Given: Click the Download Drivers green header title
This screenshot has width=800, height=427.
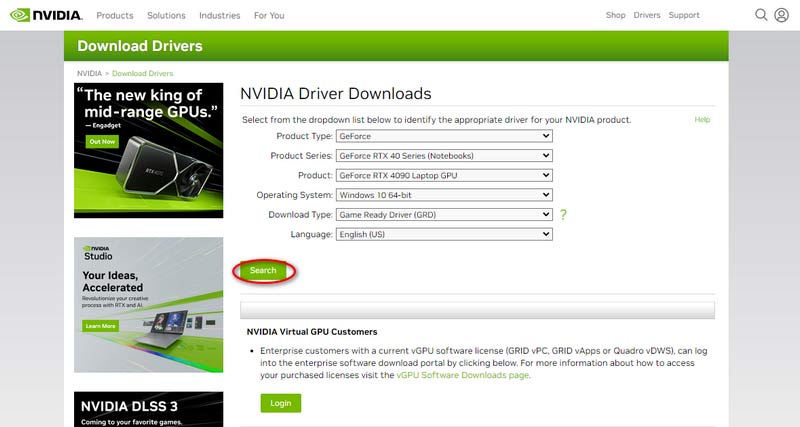Looking at the screenshot, I should tap(140, 46).
